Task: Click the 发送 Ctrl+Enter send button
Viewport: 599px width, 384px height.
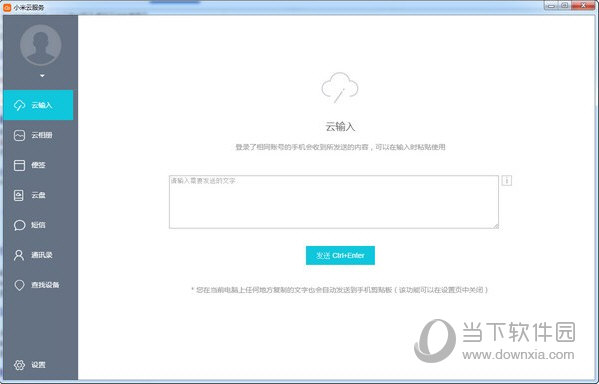Action: coord(340,255)
